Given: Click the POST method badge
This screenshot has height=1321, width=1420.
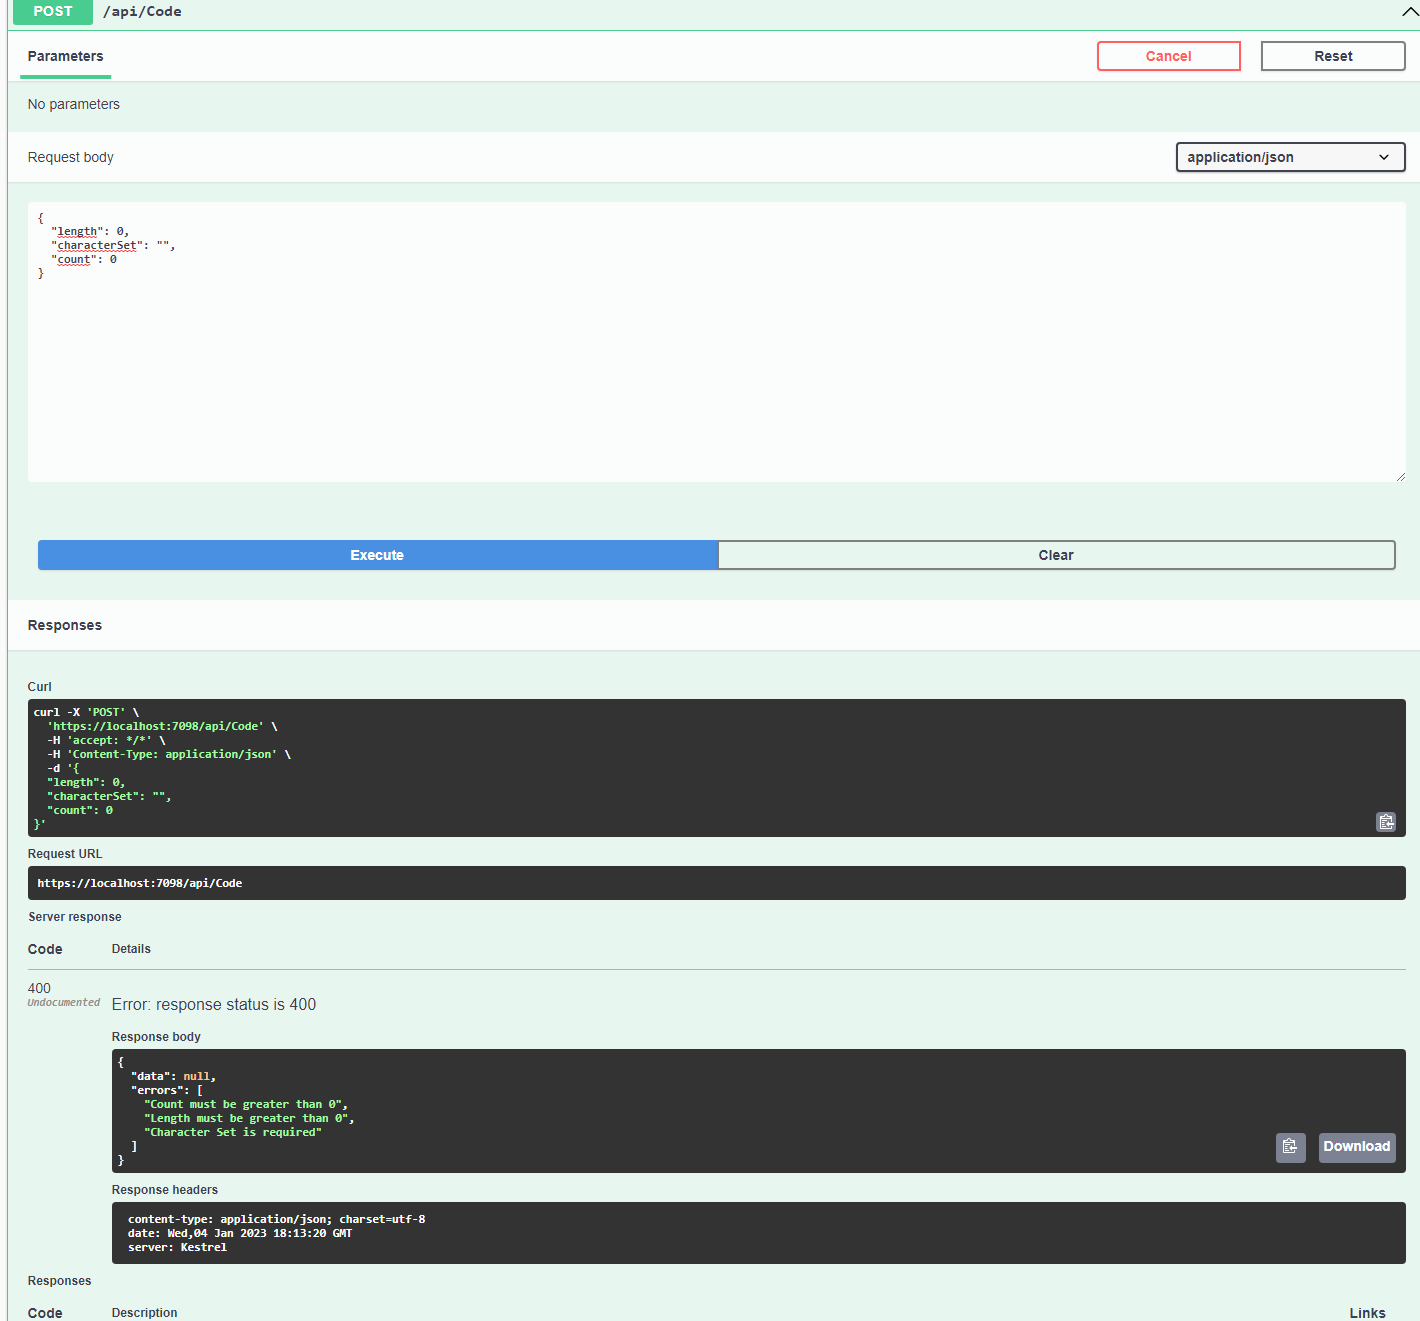Looking at the screenshot, I should pos(53,12).
